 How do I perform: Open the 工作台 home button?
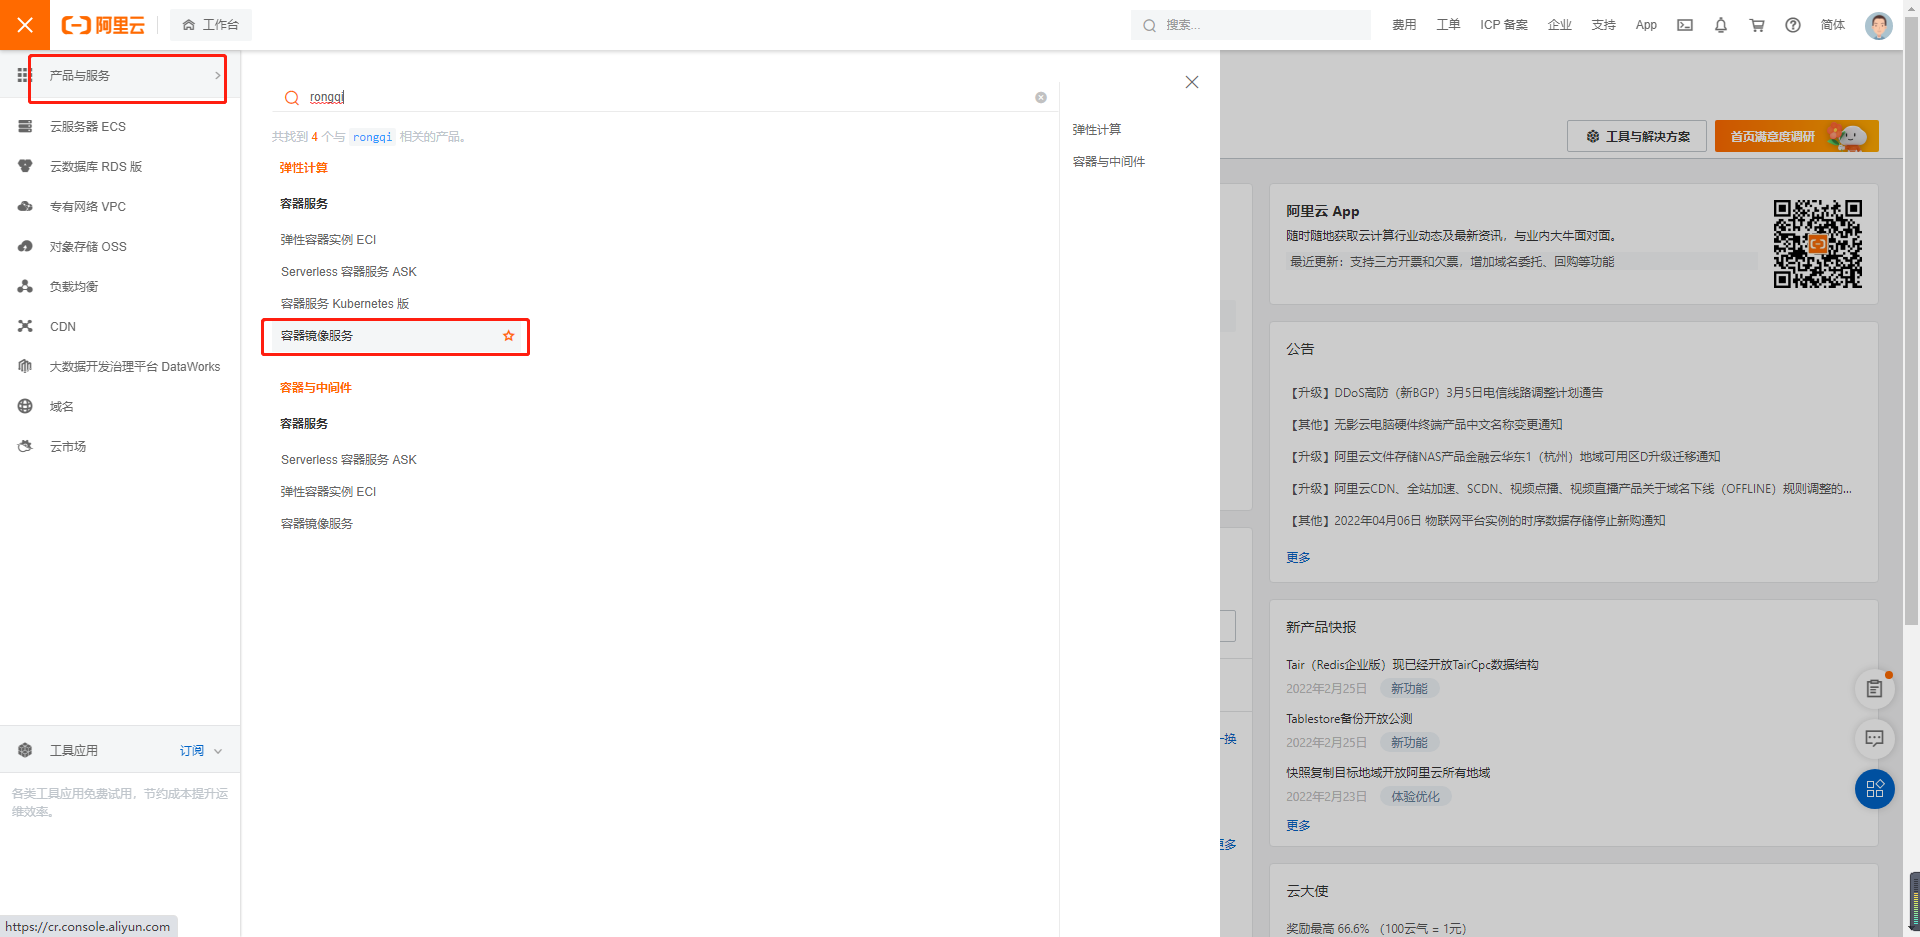click(x=211, y=25)
